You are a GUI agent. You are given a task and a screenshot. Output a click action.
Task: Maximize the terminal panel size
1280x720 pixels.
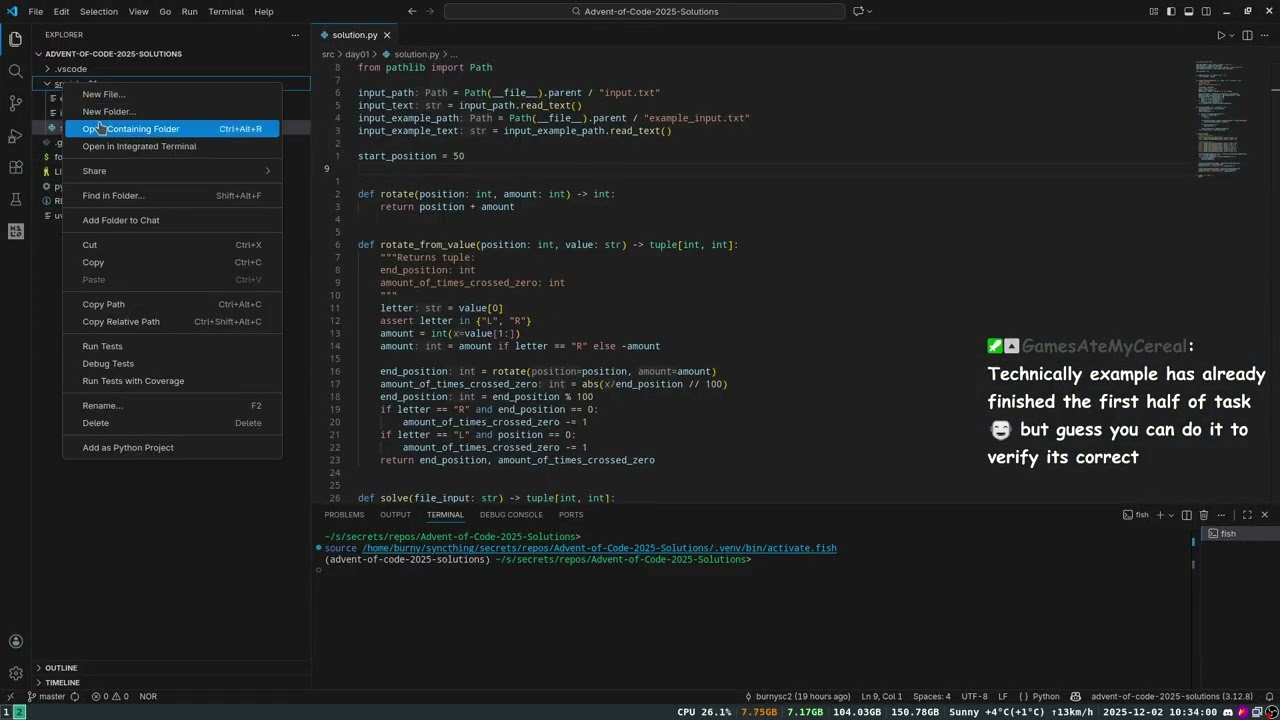[1247, 515]
